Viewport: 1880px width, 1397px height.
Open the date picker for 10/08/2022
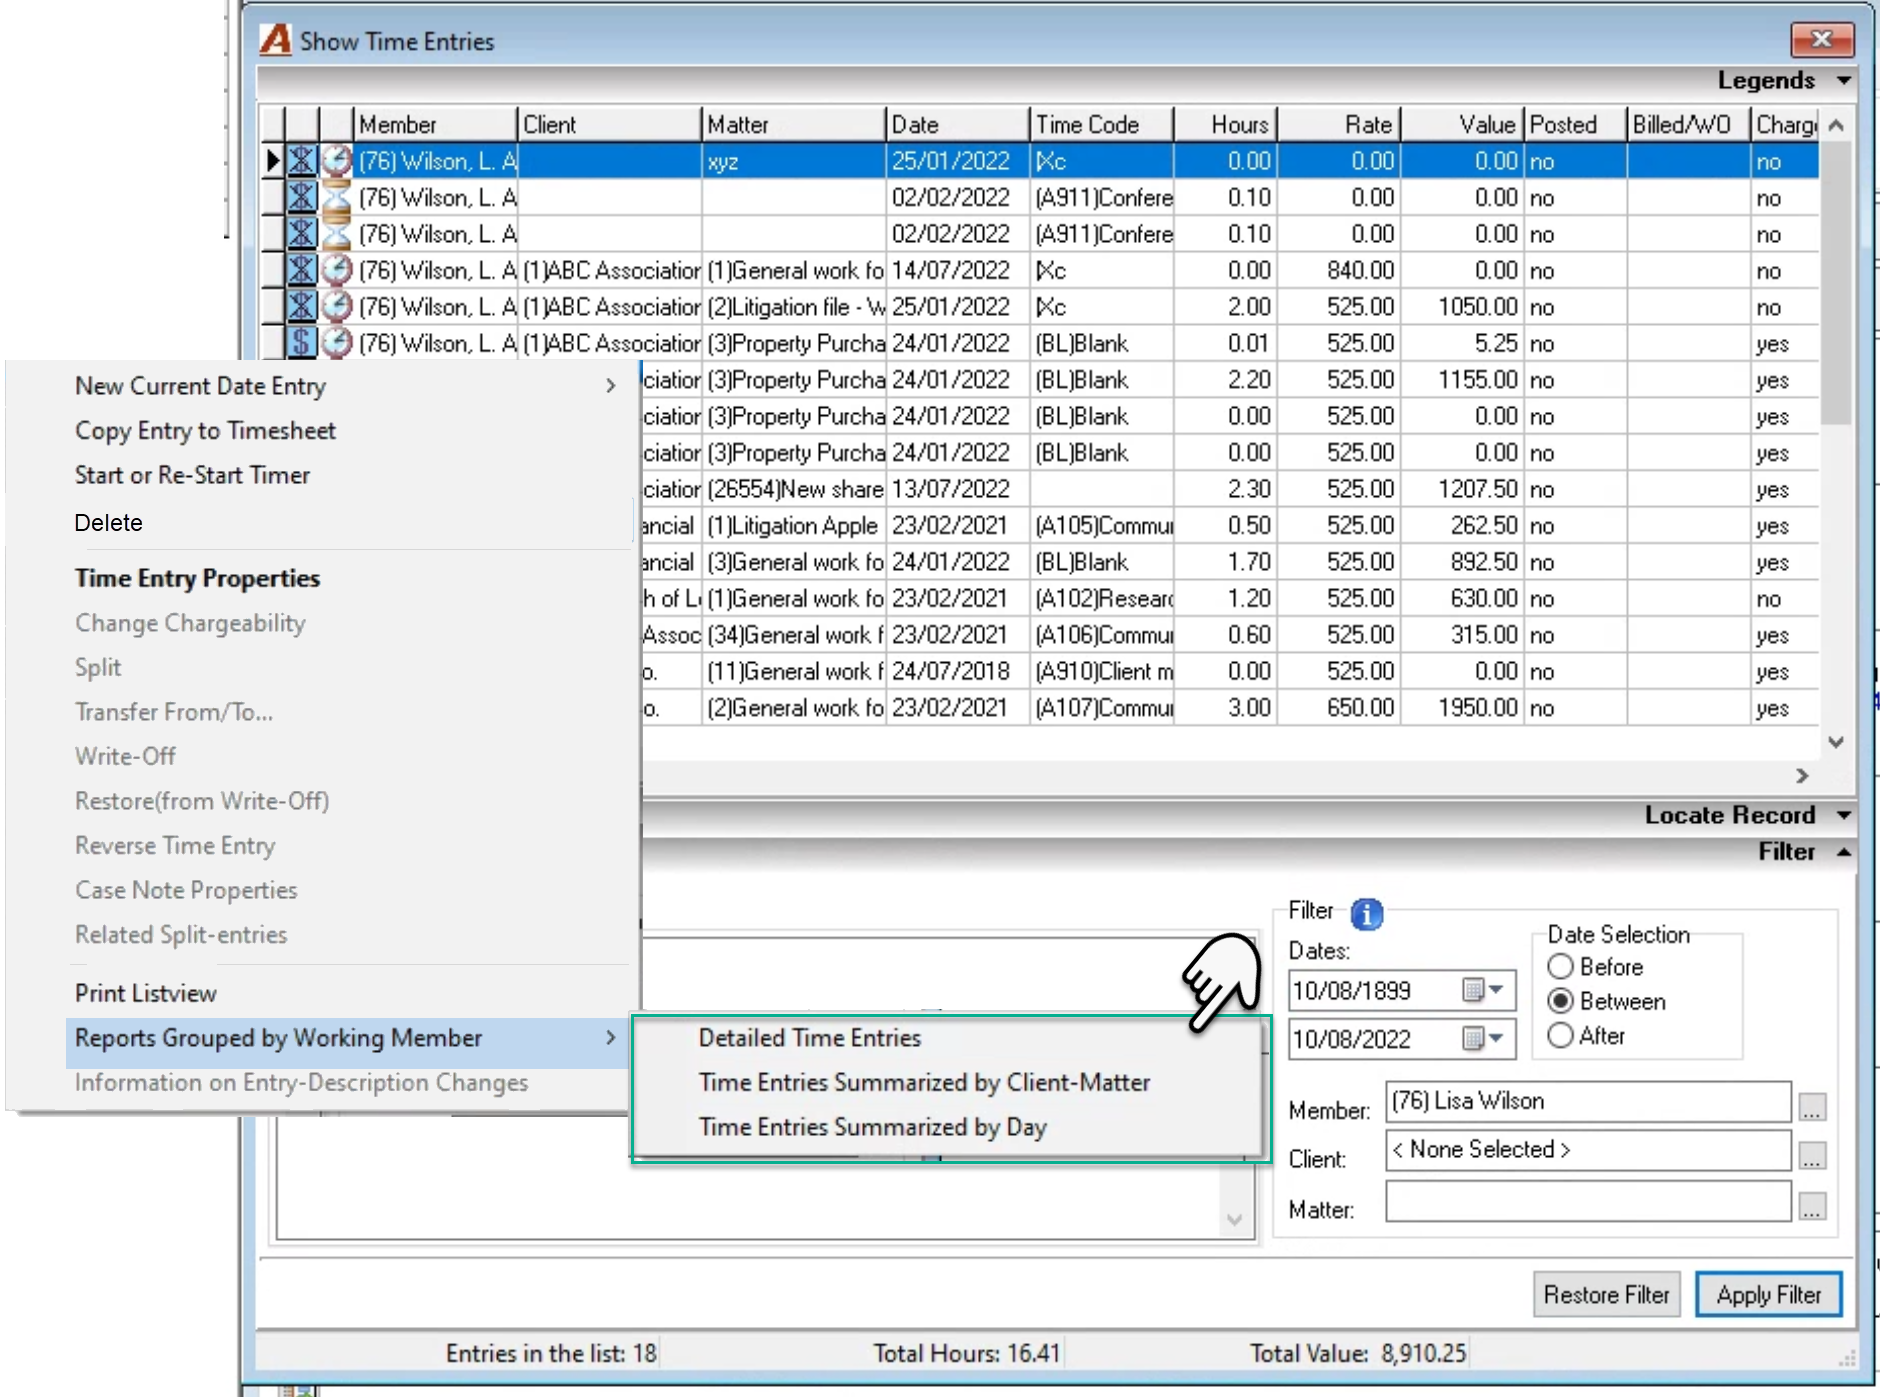coord(1484,1039)
